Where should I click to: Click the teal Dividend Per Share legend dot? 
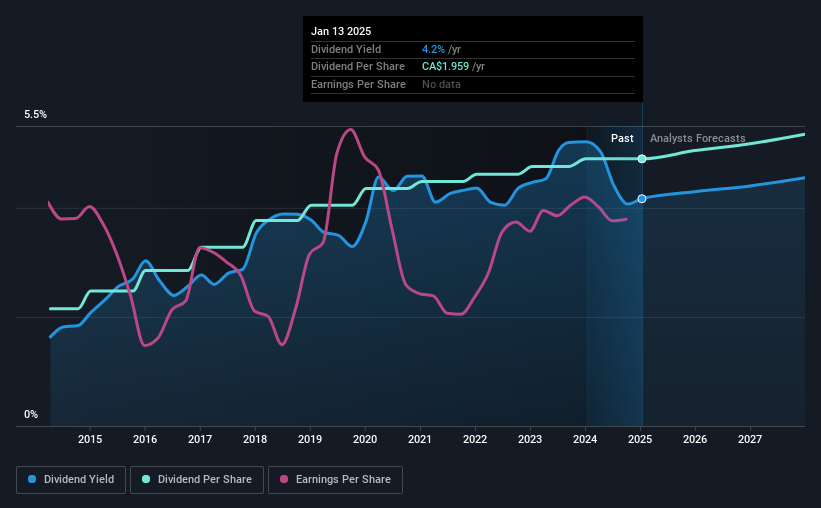[x=146, y=479]
